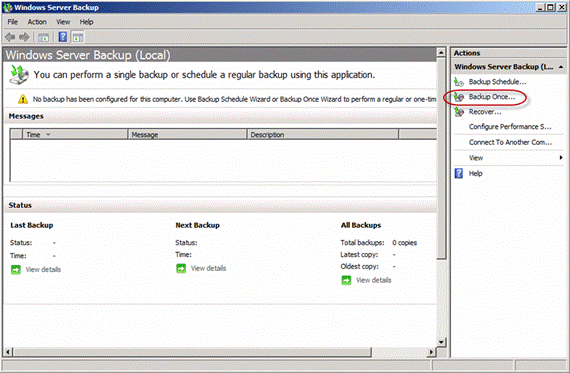The height and width of the screenshot is (373, 570).
Task: Click the 'Next Backup' heading
Action: click(197, 225)
